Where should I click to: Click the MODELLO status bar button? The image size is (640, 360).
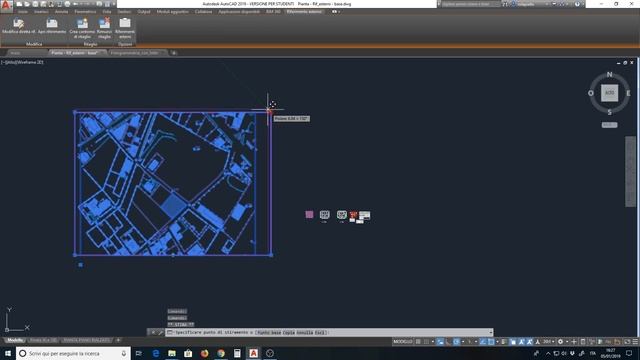(x=403, y=342)
